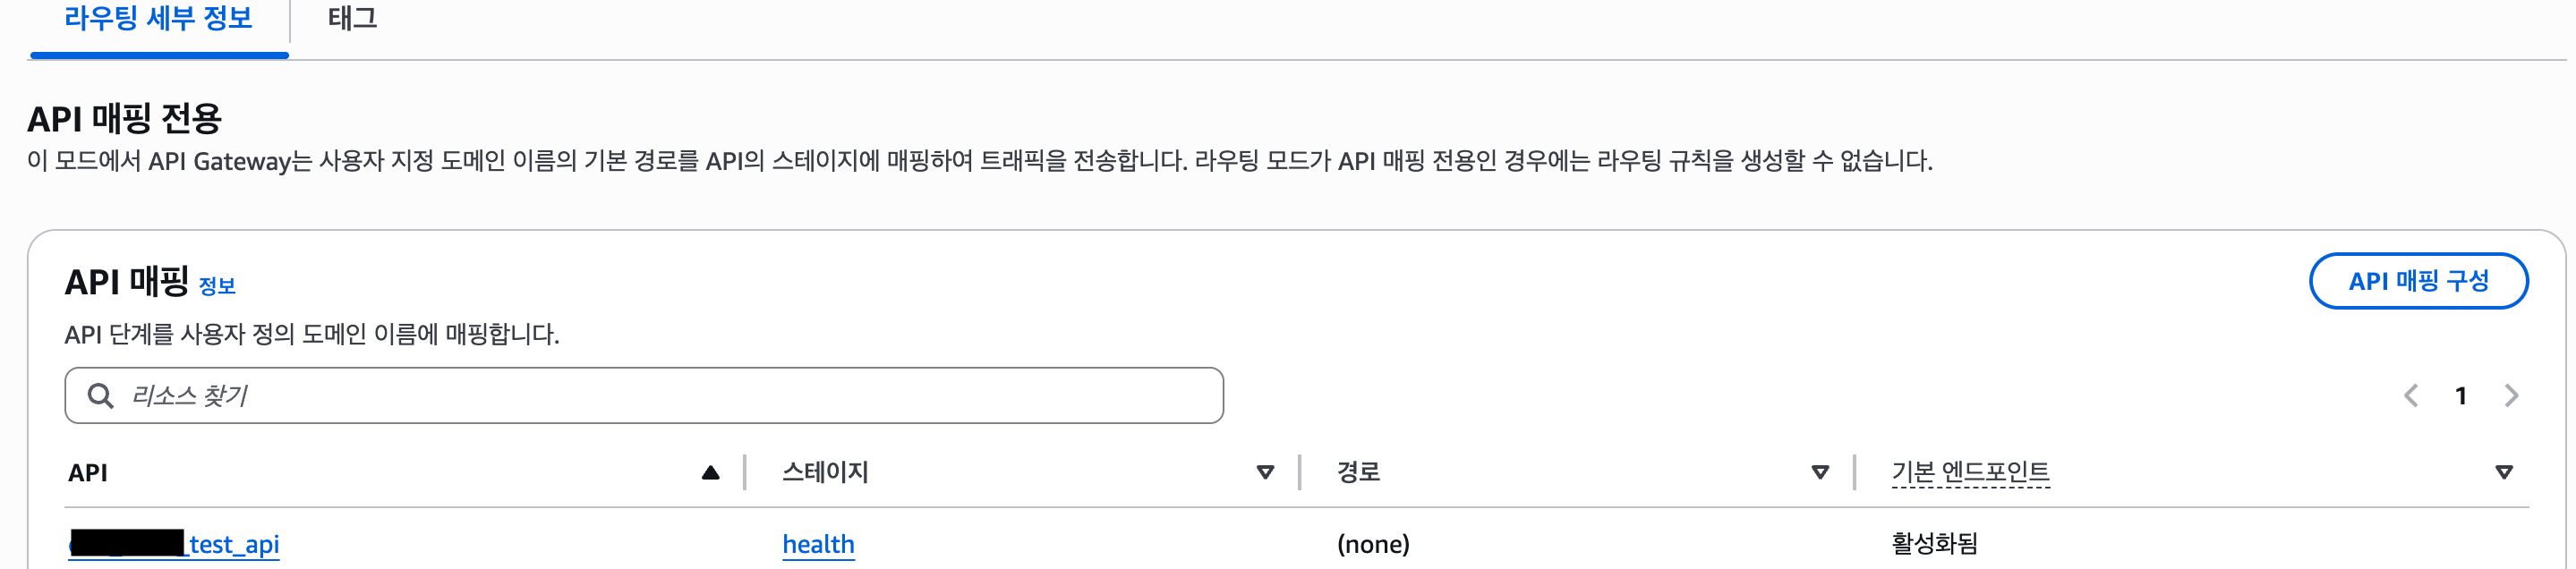Click the sort arrow on the 기본 엔드포인트 column
The width and height of the screenshot is (2576, 569).
2504,473
